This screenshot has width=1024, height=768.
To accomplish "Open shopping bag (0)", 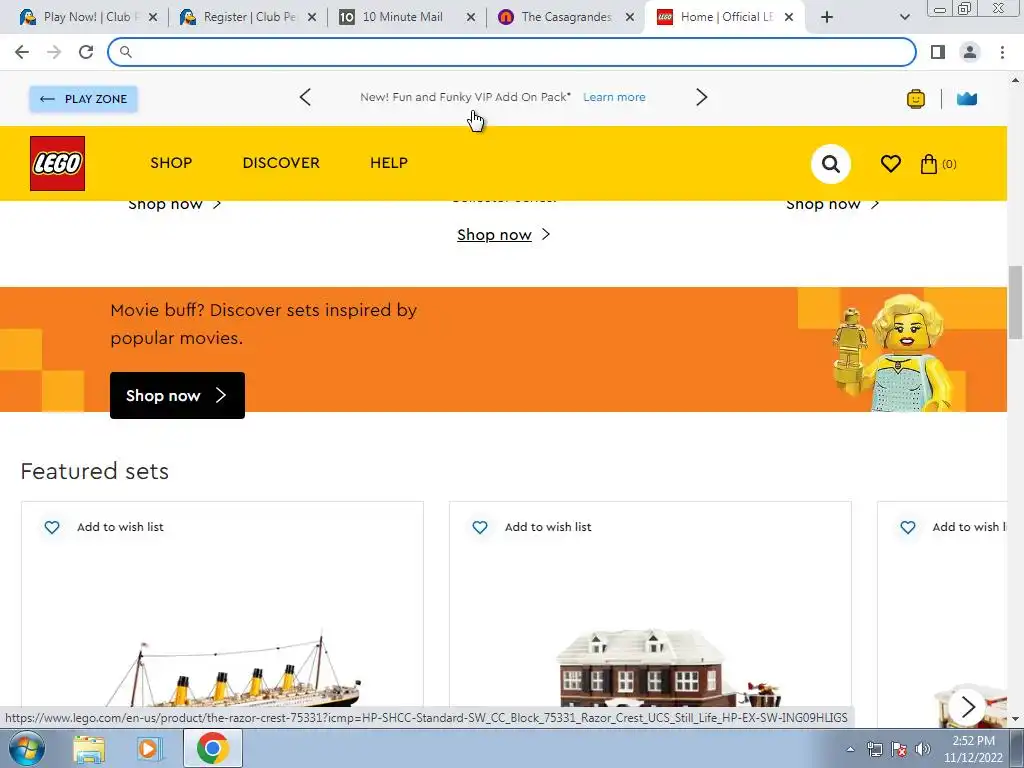I will 938,163.
